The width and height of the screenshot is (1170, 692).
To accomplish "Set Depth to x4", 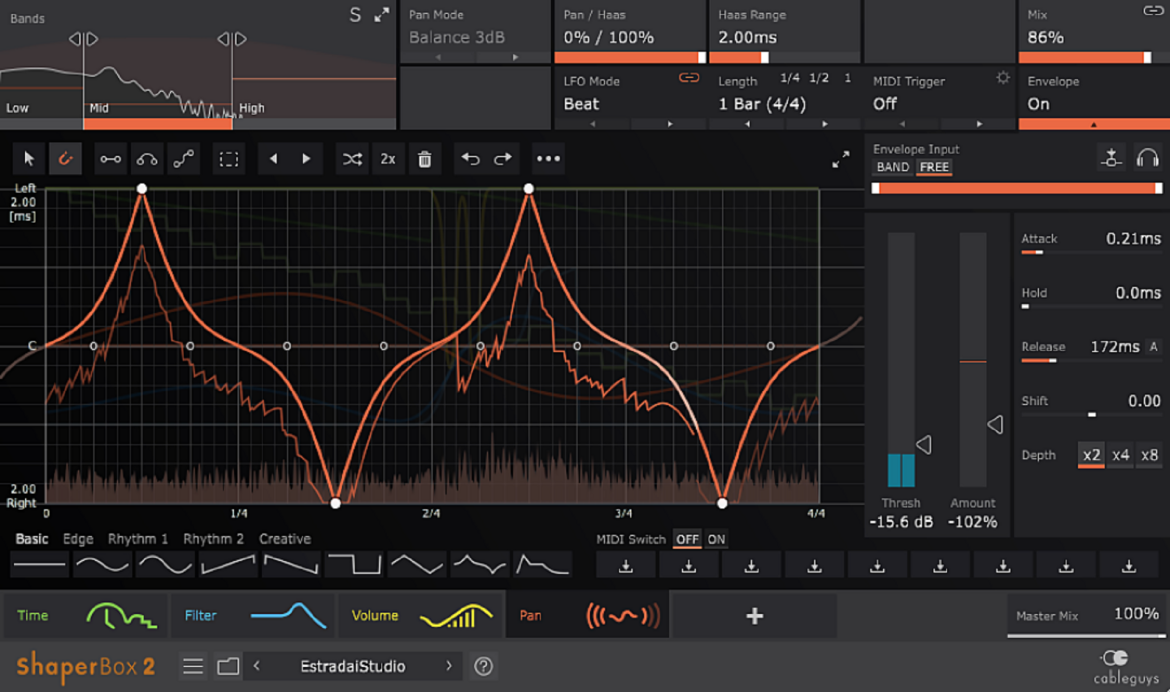I will (1120, 455).
